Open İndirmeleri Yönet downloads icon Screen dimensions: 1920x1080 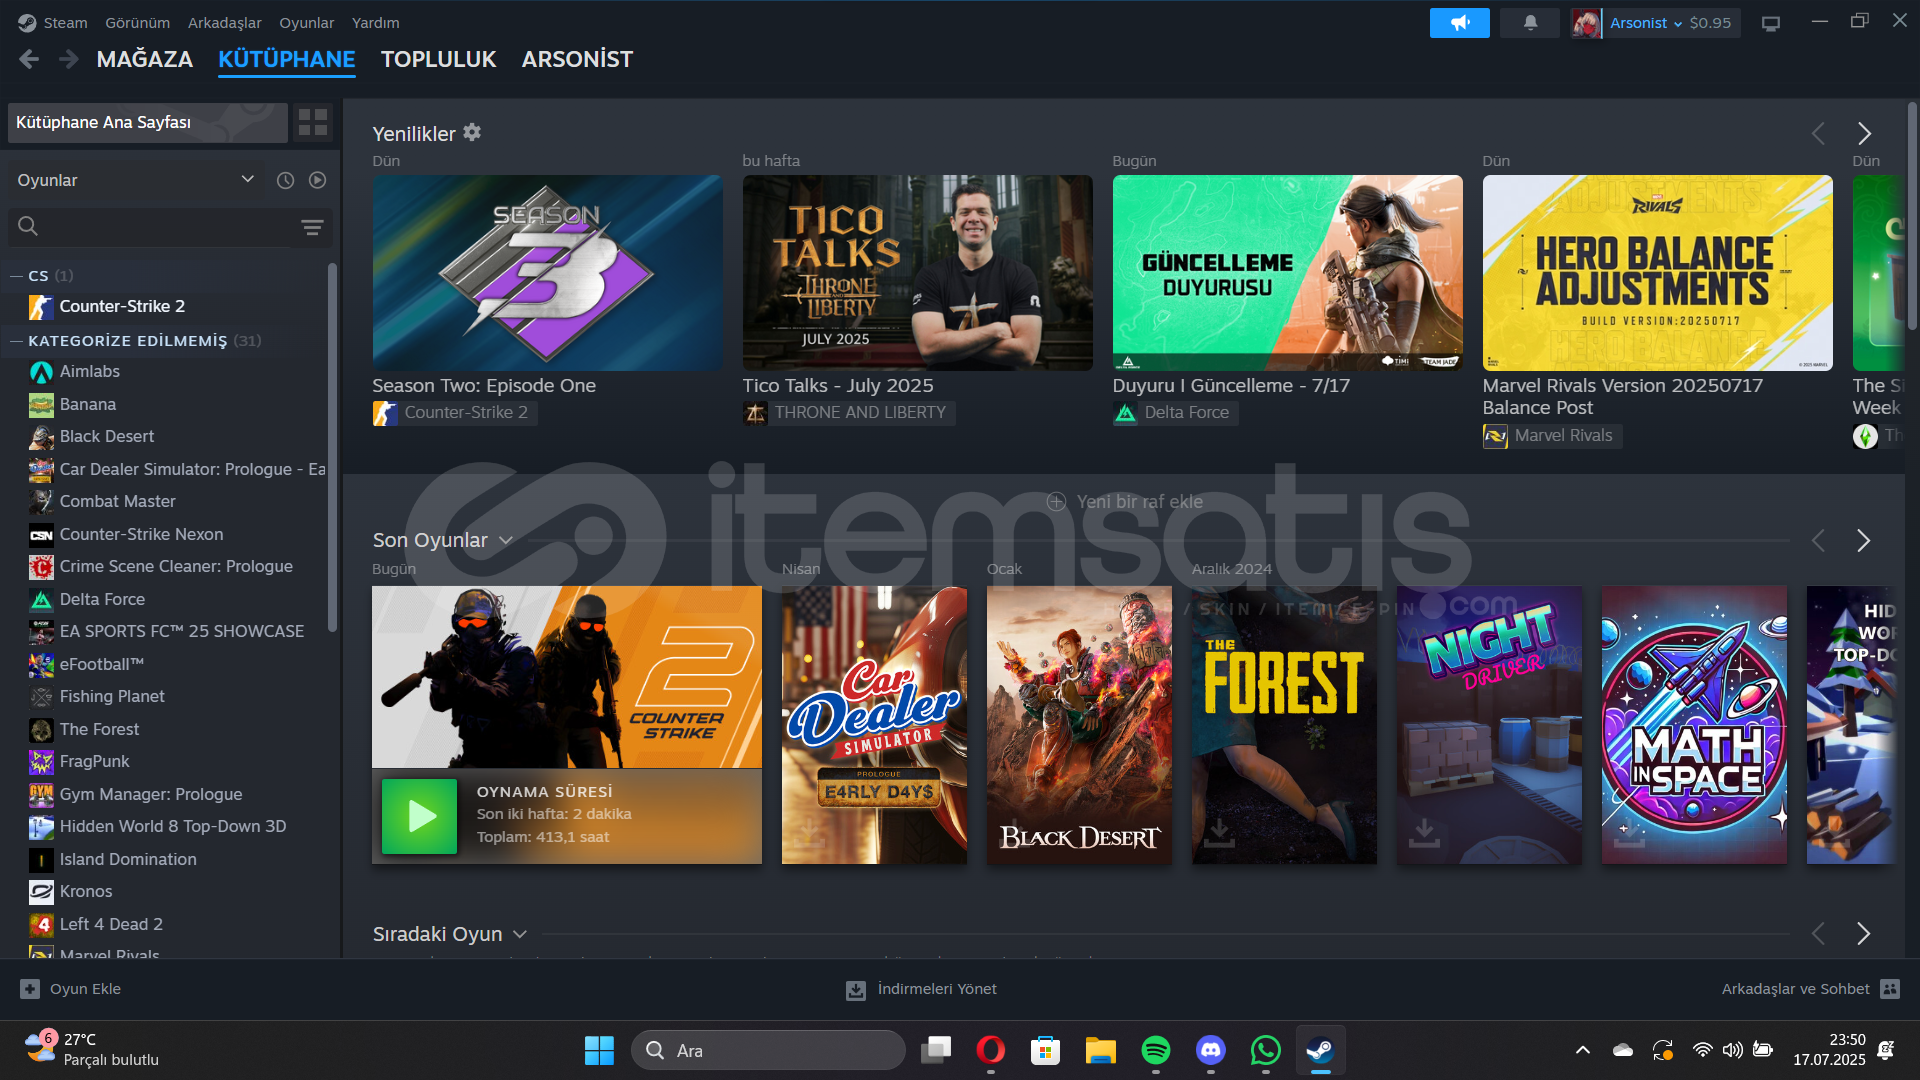(x=856, y=990)
